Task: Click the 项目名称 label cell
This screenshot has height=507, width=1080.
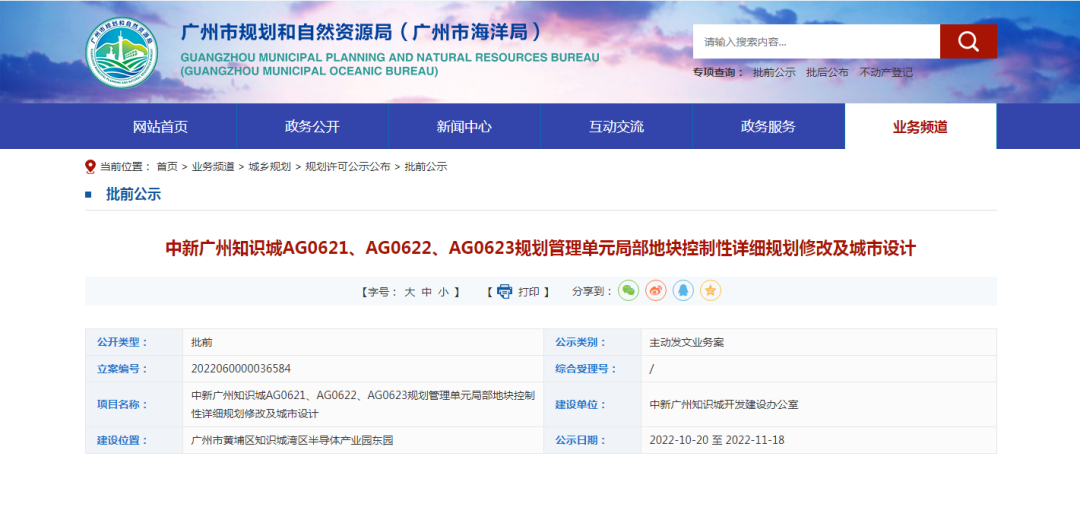Action: (134, 404)
